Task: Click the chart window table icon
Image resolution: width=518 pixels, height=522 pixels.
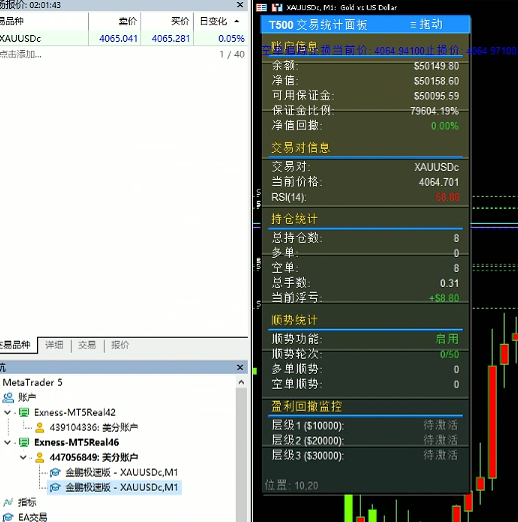Action: (261, 7)
